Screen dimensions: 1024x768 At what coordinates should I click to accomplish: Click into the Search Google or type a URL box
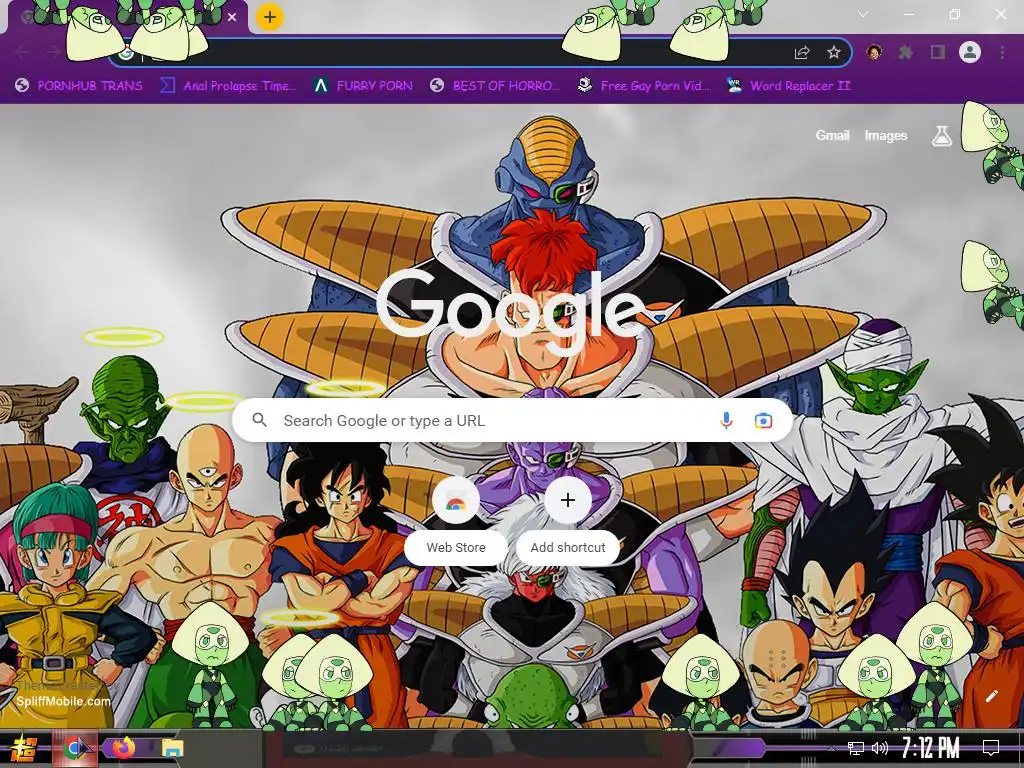[x=513, y=420]
